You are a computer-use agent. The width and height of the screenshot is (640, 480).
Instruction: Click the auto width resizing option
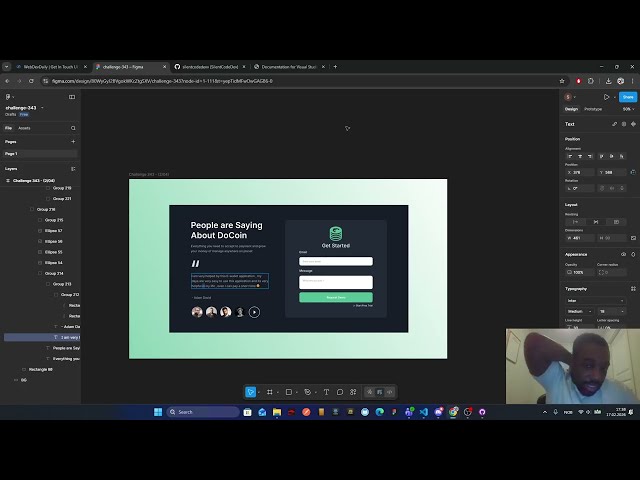pyautogui.click(x=576, y=222)
